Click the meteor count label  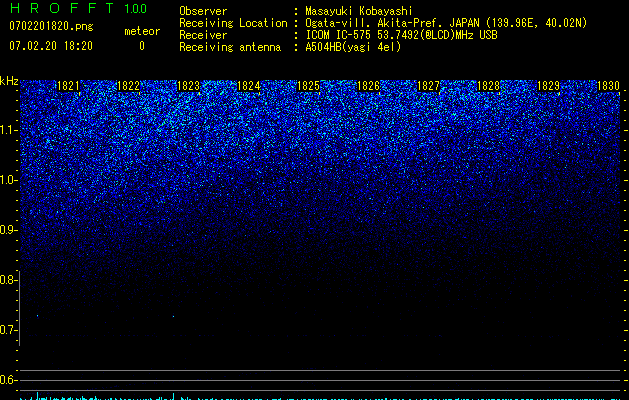point(142,31)
